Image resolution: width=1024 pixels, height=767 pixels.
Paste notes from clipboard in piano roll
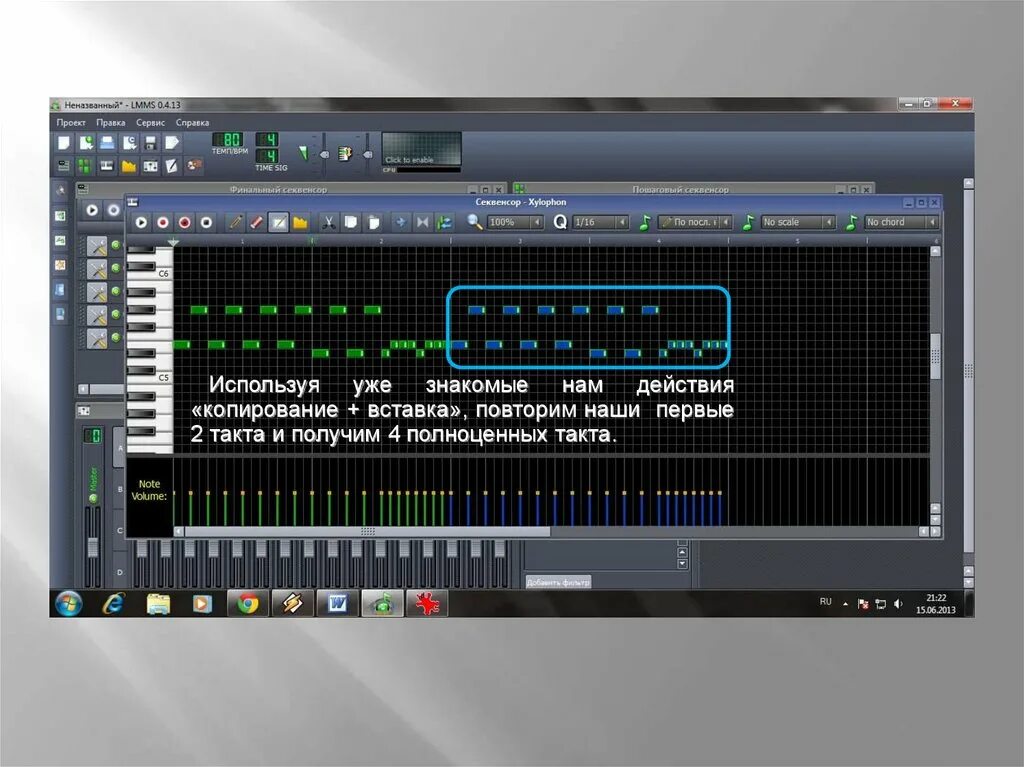[x=373, y=222]
